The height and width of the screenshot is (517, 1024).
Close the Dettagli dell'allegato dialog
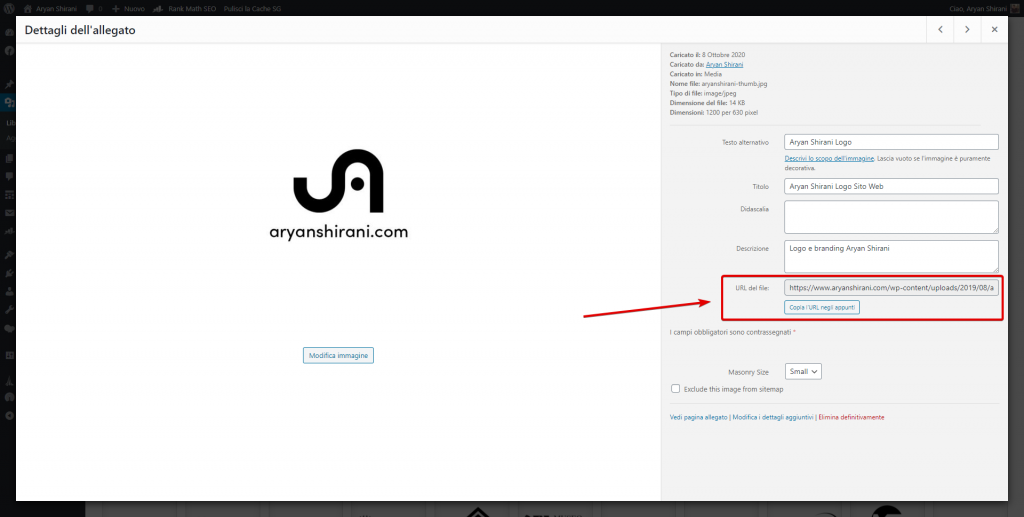994,29
